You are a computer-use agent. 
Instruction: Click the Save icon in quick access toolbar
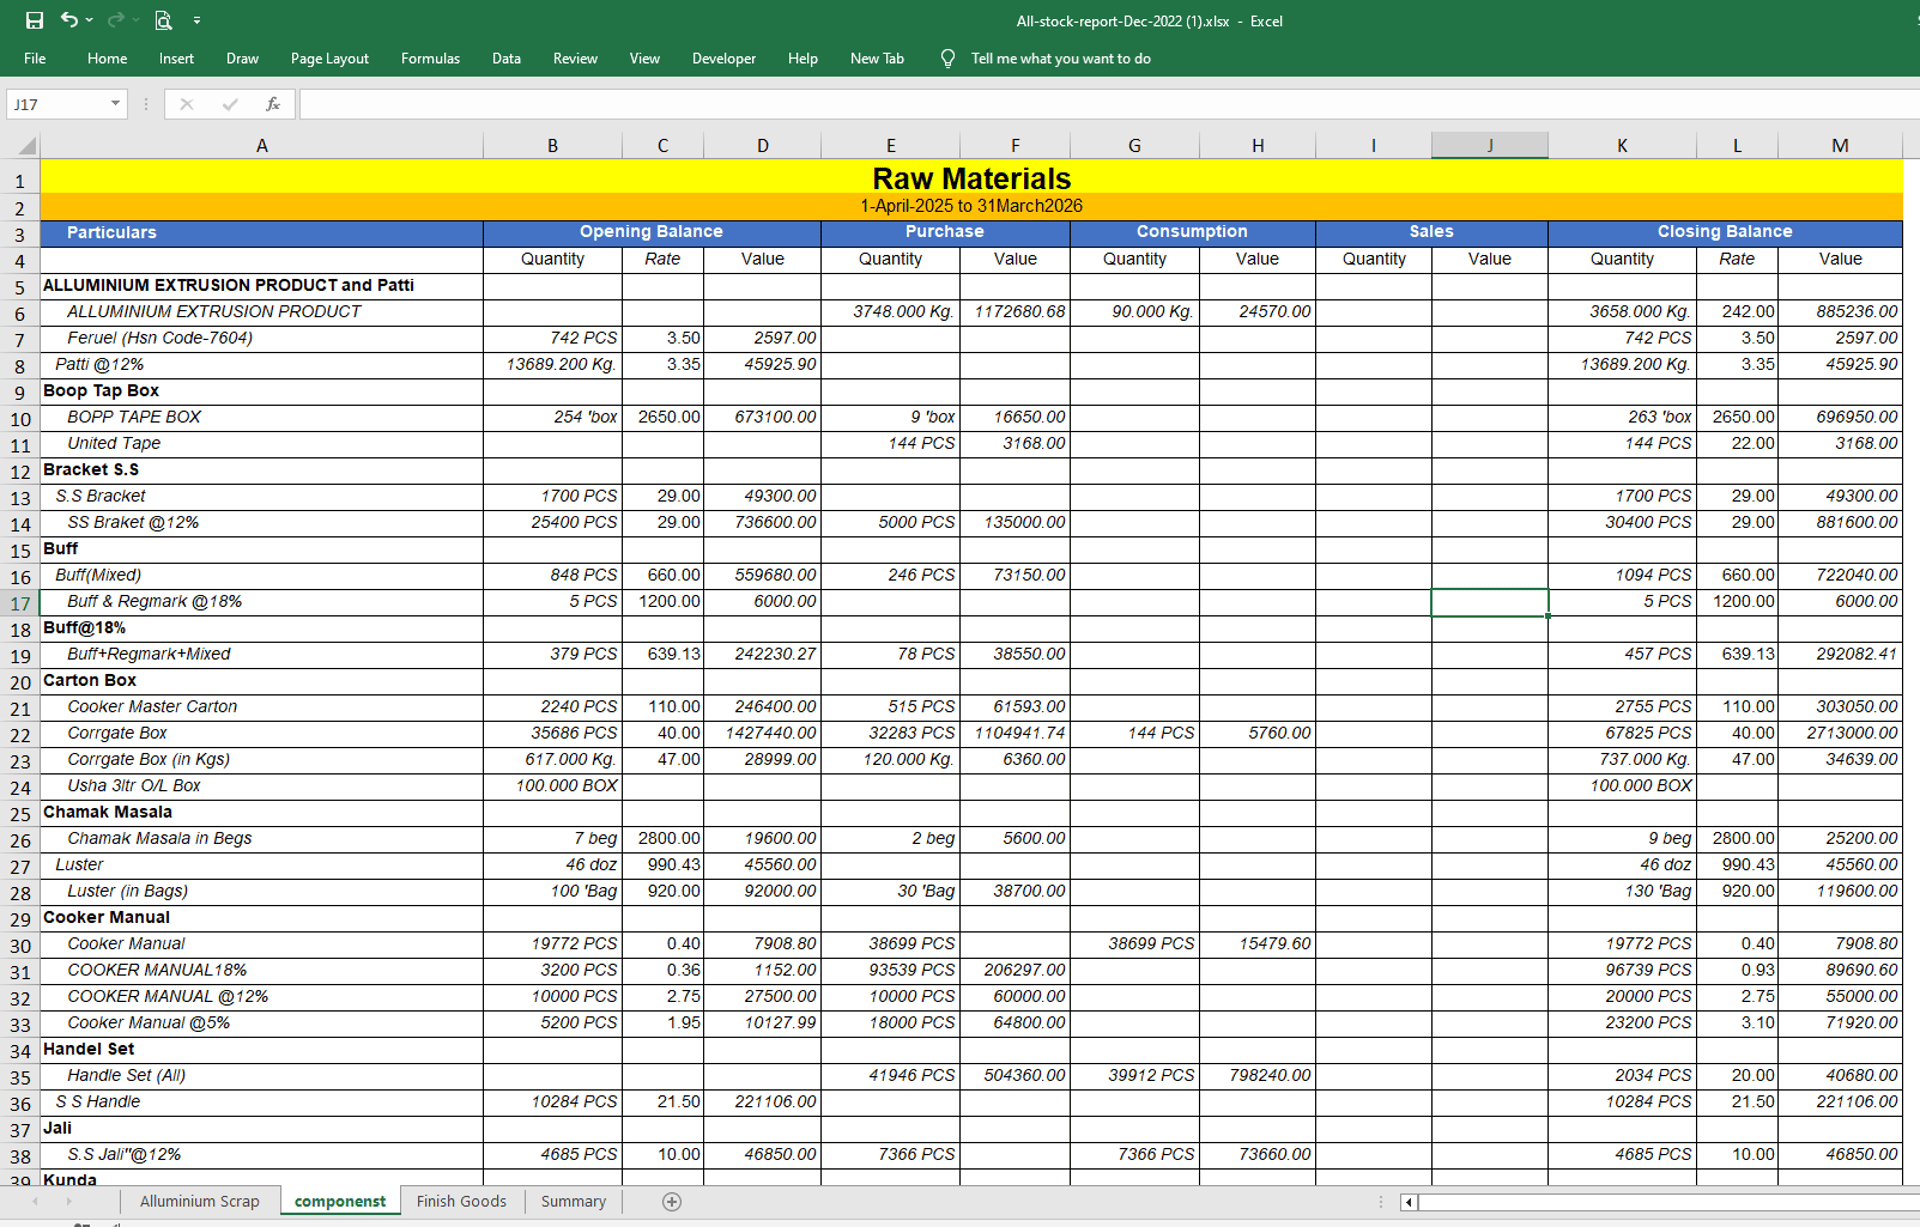point(34,20)
